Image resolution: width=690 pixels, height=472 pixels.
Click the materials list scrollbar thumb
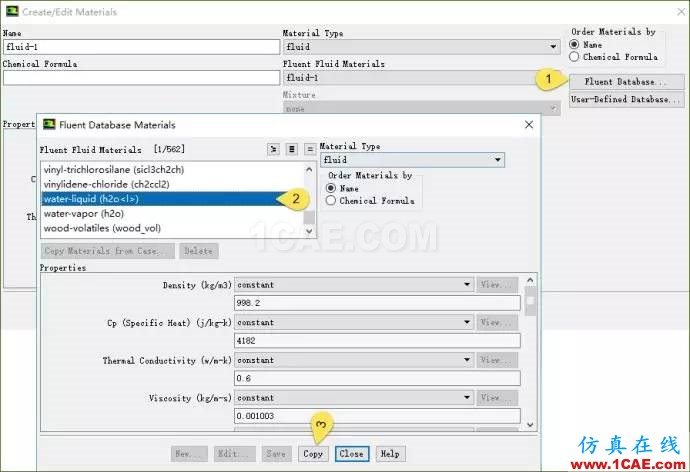(x=309, y=217)
